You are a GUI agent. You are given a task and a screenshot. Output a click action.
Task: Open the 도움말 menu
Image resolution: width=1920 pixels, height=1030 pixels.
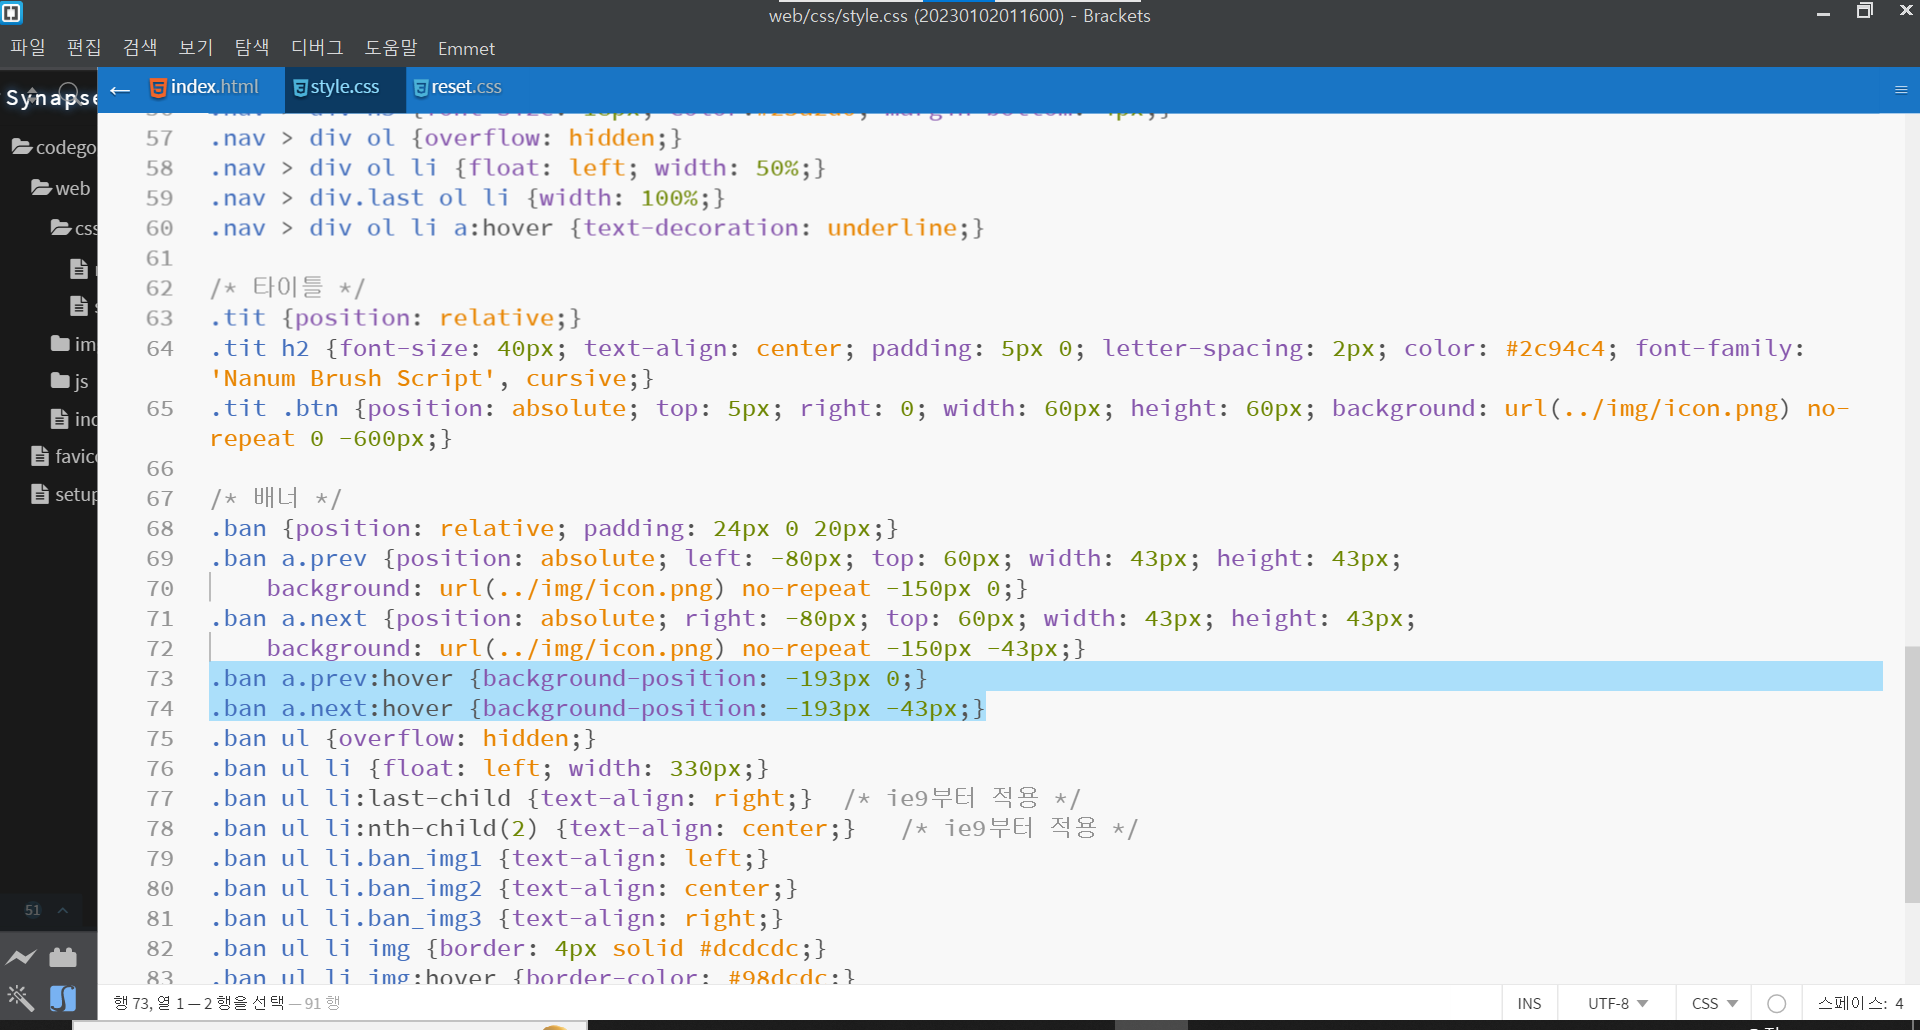(x=391, y=48)
